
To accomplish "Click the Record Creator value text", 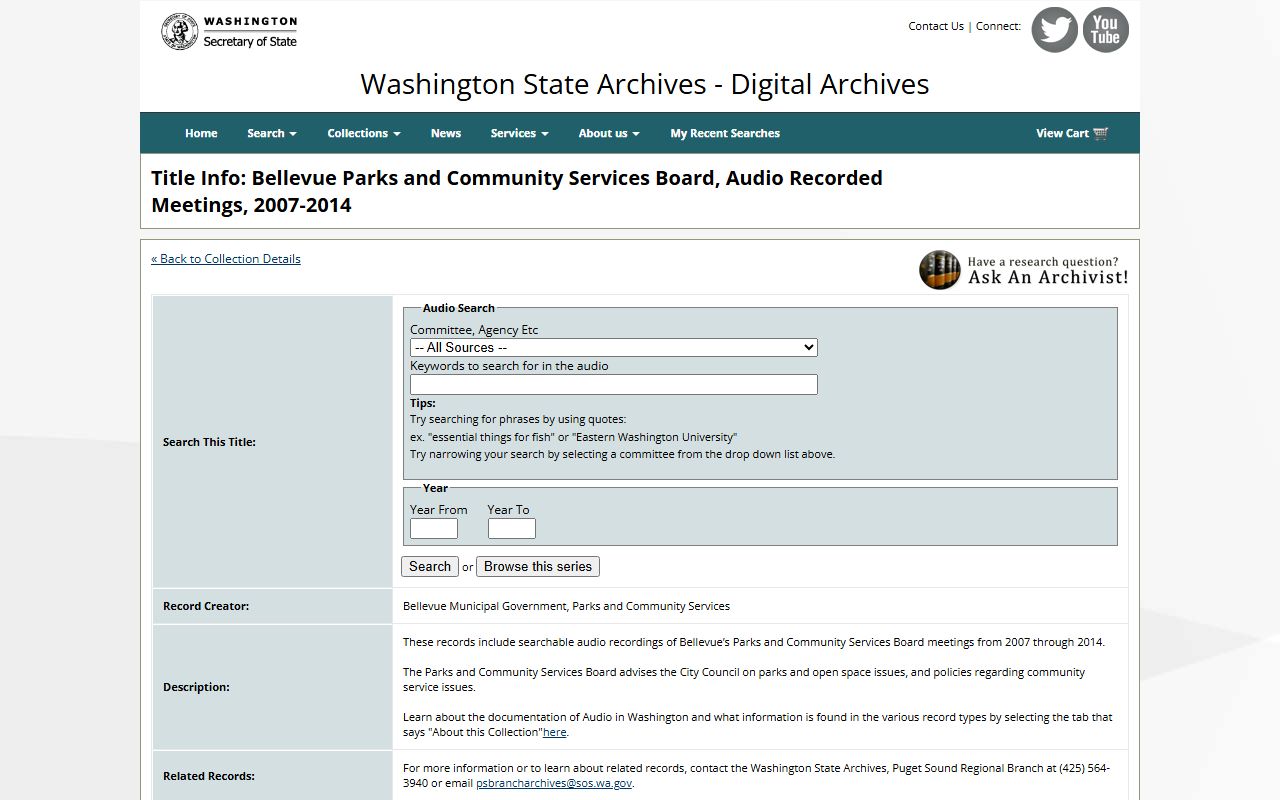I will 566,606.
